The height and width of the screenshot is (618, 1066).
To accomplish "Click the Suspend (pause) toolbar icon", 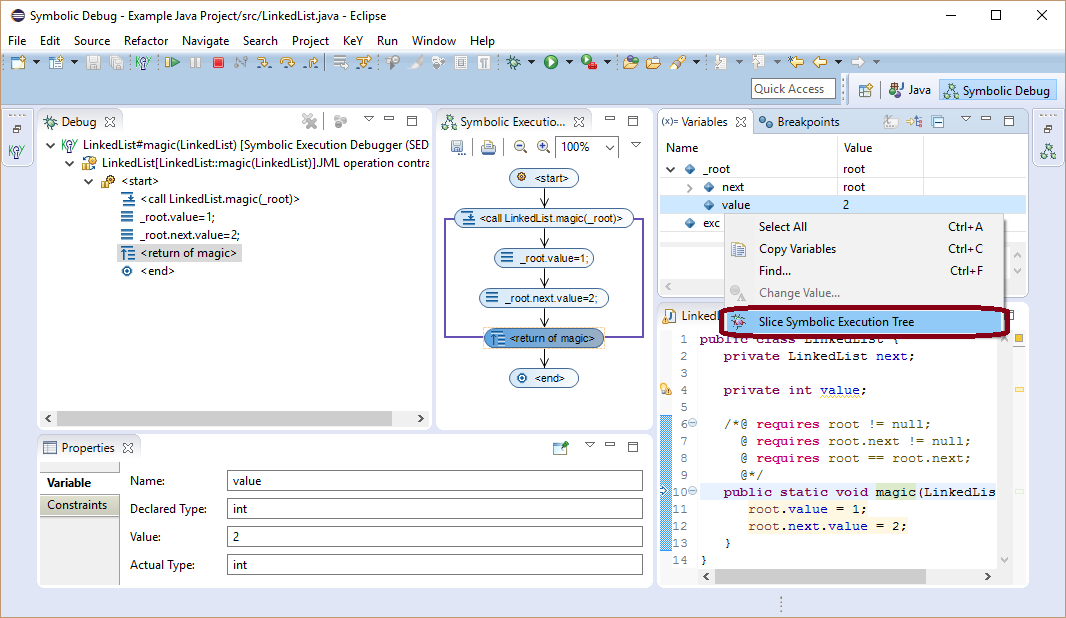I will (196, 63).
